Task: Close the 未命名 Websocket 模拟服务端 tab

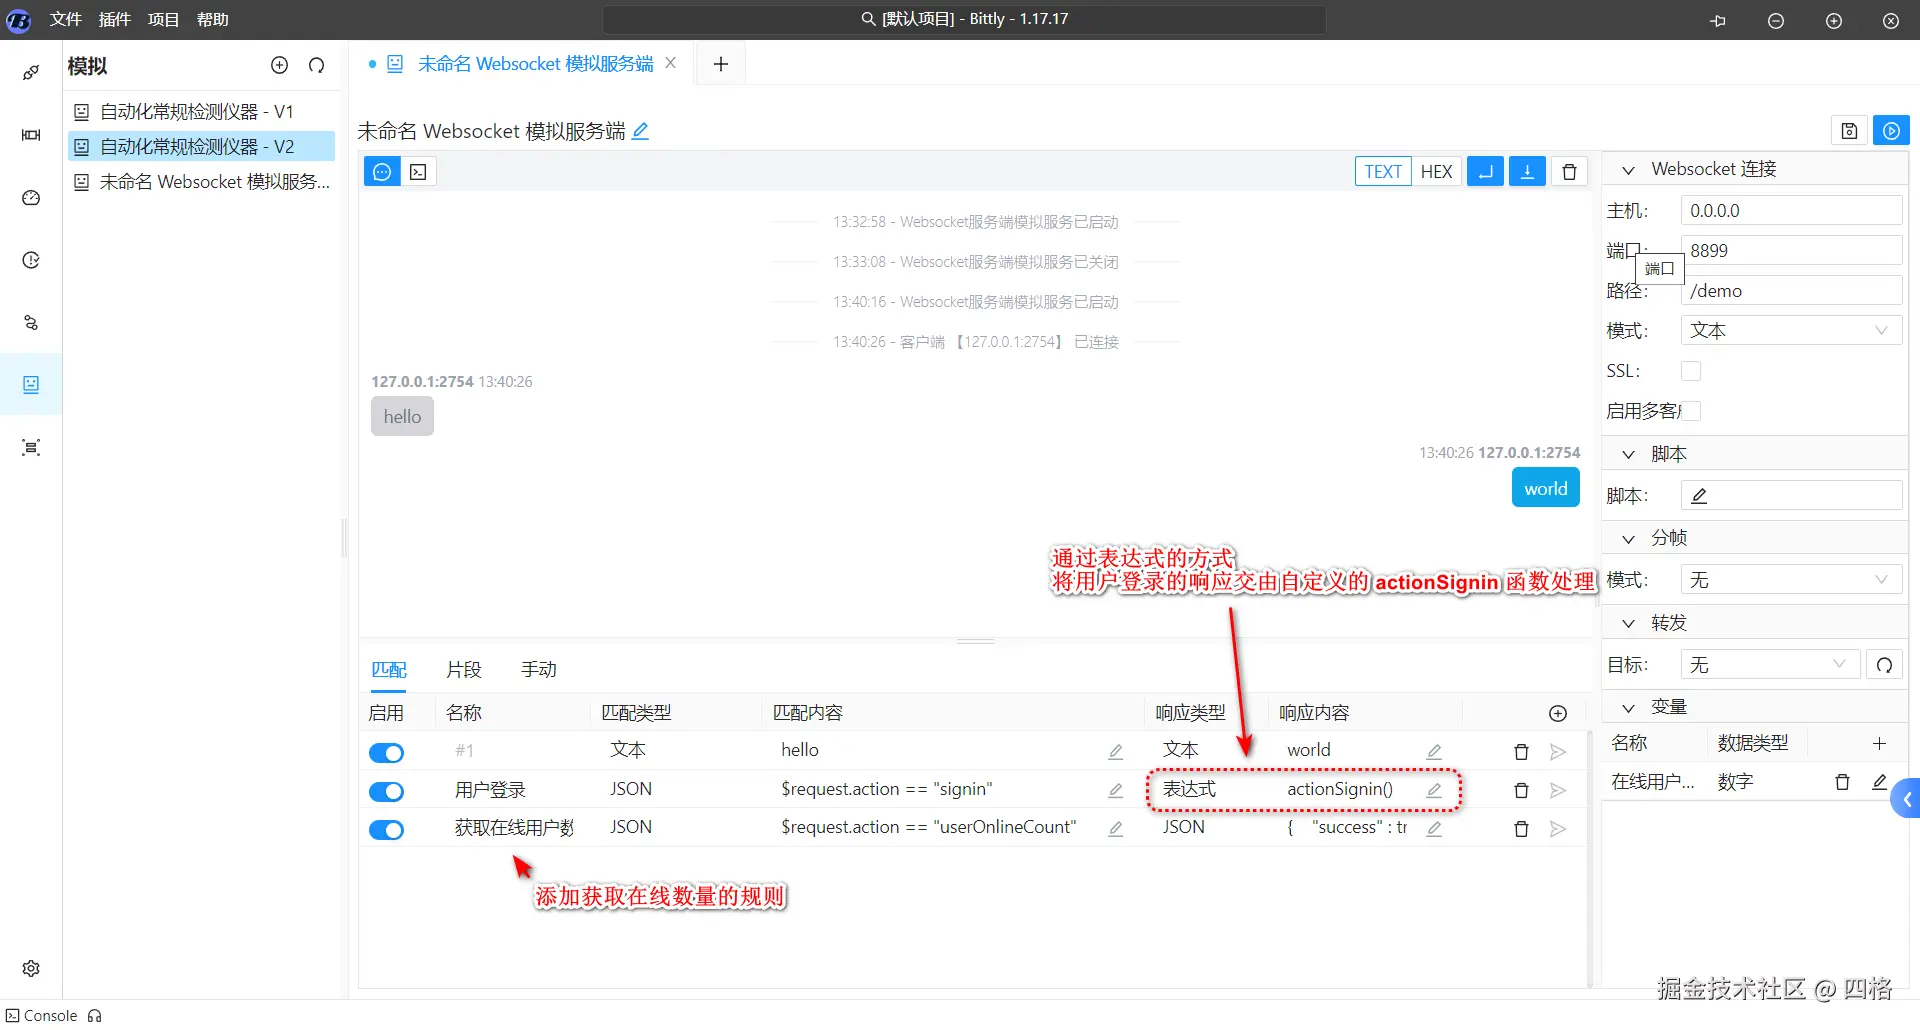Action: tap(671, 63)
